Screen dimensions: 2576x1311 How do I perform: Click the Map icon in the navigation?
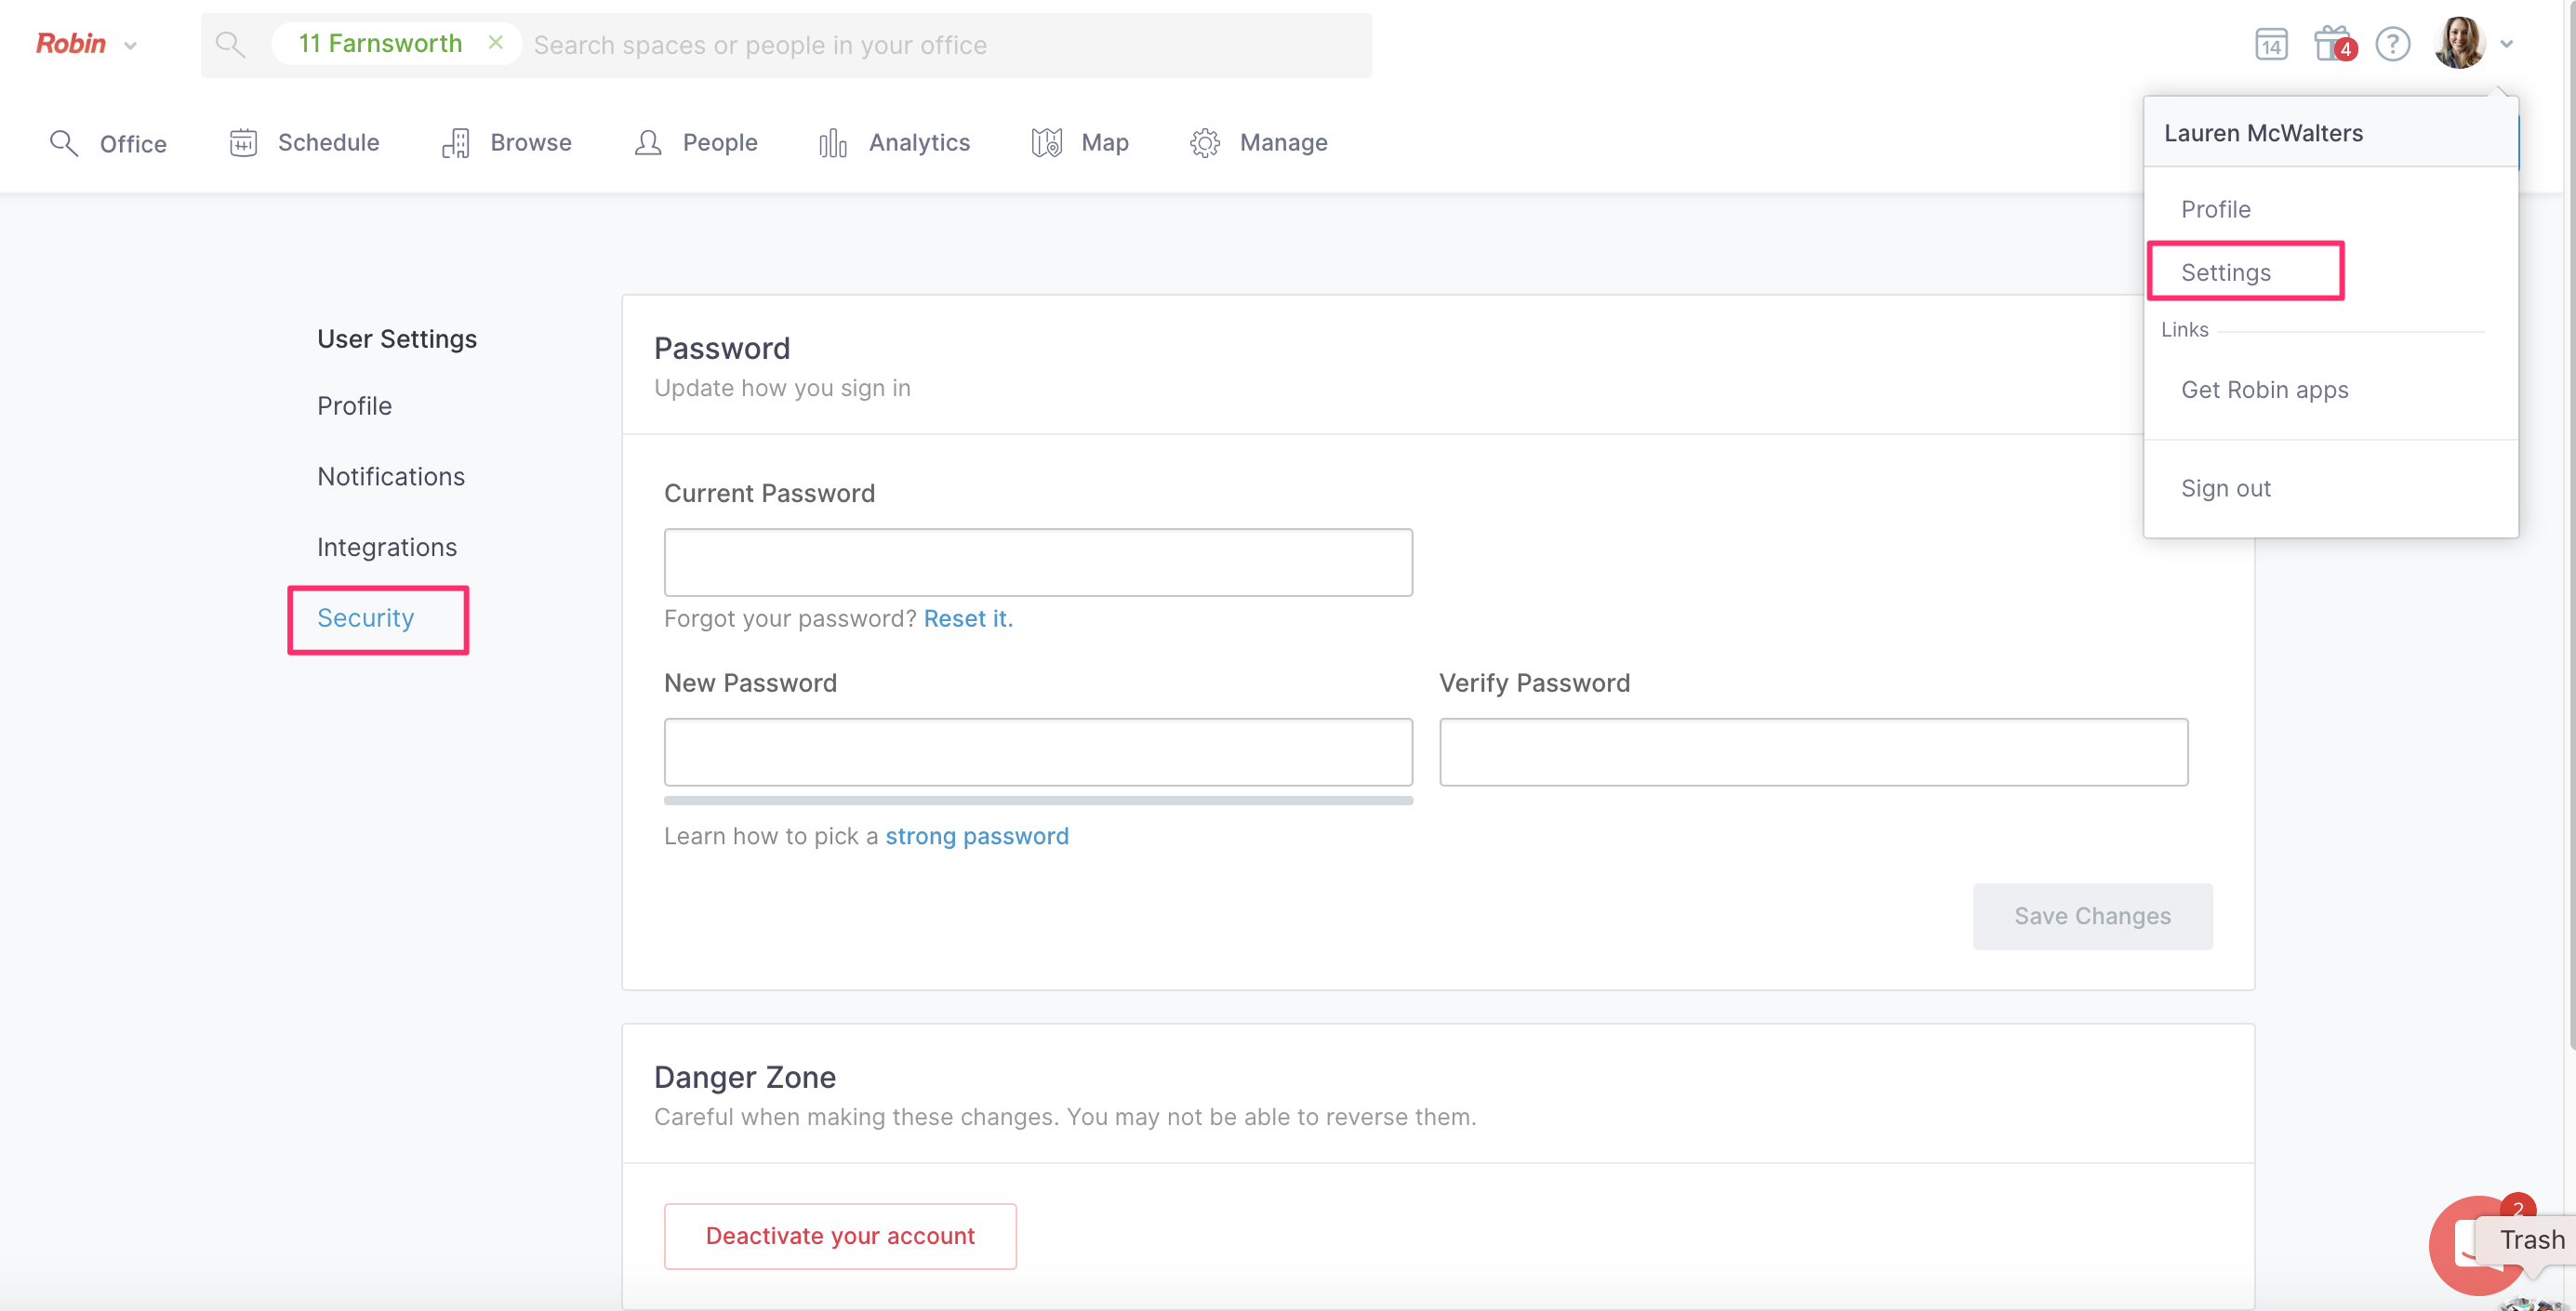point(1046,143)
